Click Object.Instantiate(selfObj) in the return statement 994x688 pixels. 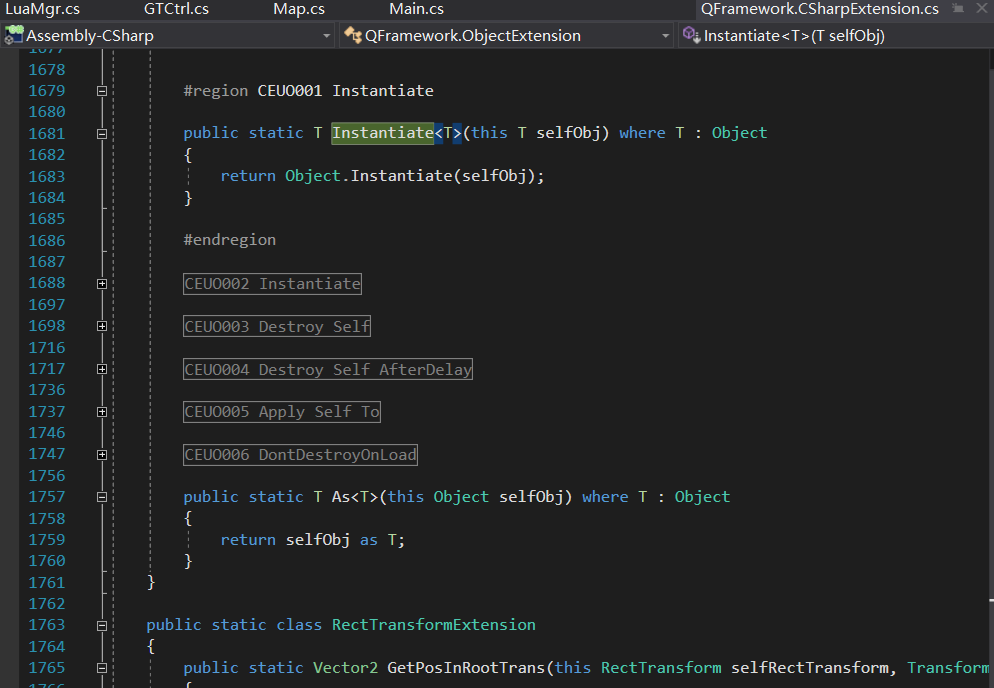point(410,176)
